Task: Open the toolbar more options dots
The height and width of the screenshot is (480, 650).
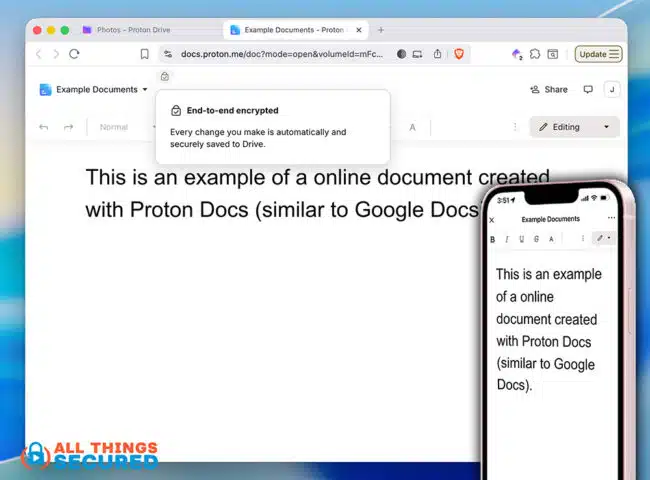Action: coord(515,127)
